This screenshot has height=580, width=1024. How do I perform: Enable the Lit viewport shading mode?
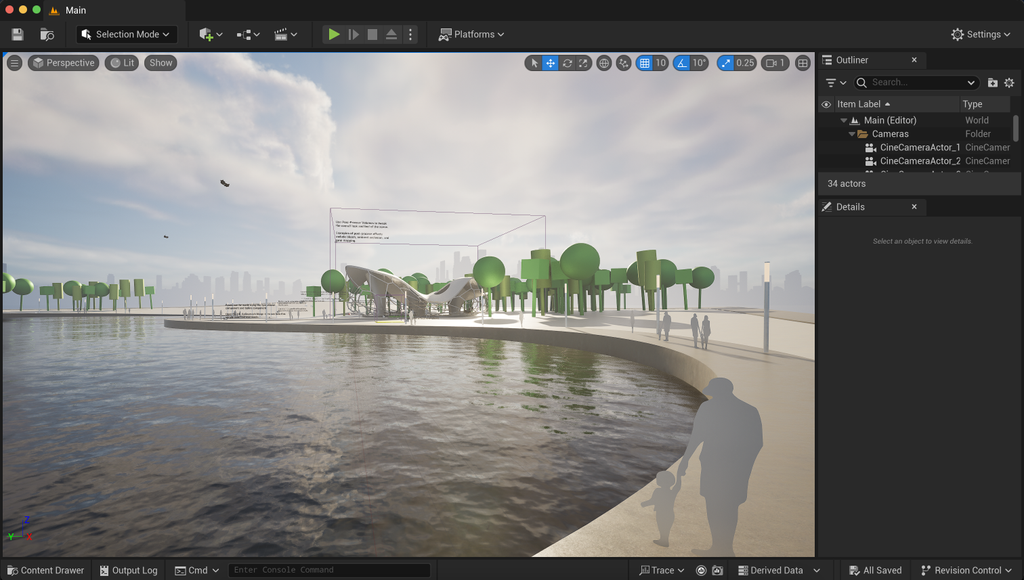click(x=121, y=62)
